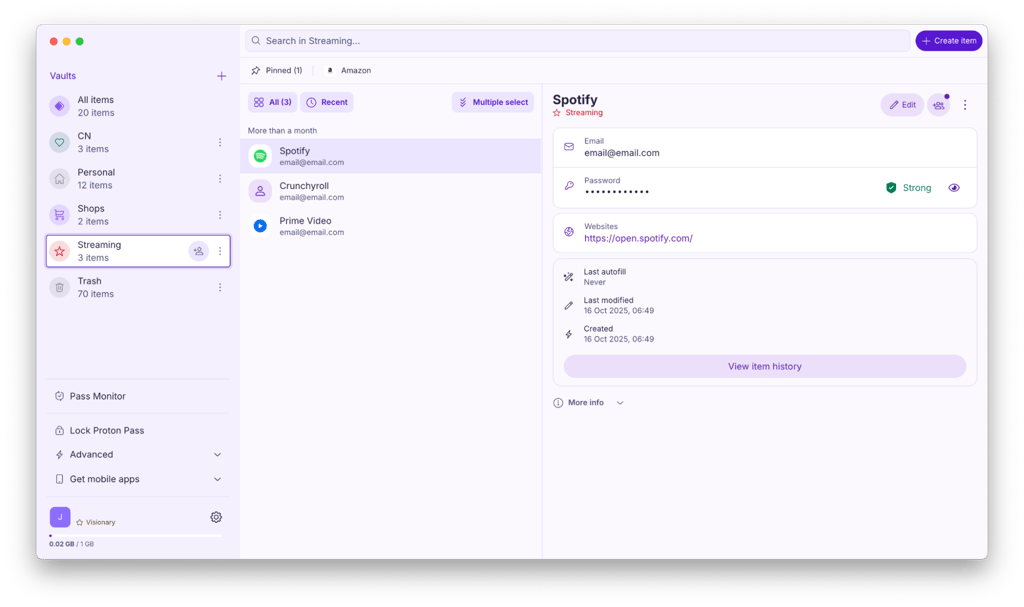The image size is (1024, 607).
Task: Click the Websites globe icon
Action: click(x=569, y=232)
